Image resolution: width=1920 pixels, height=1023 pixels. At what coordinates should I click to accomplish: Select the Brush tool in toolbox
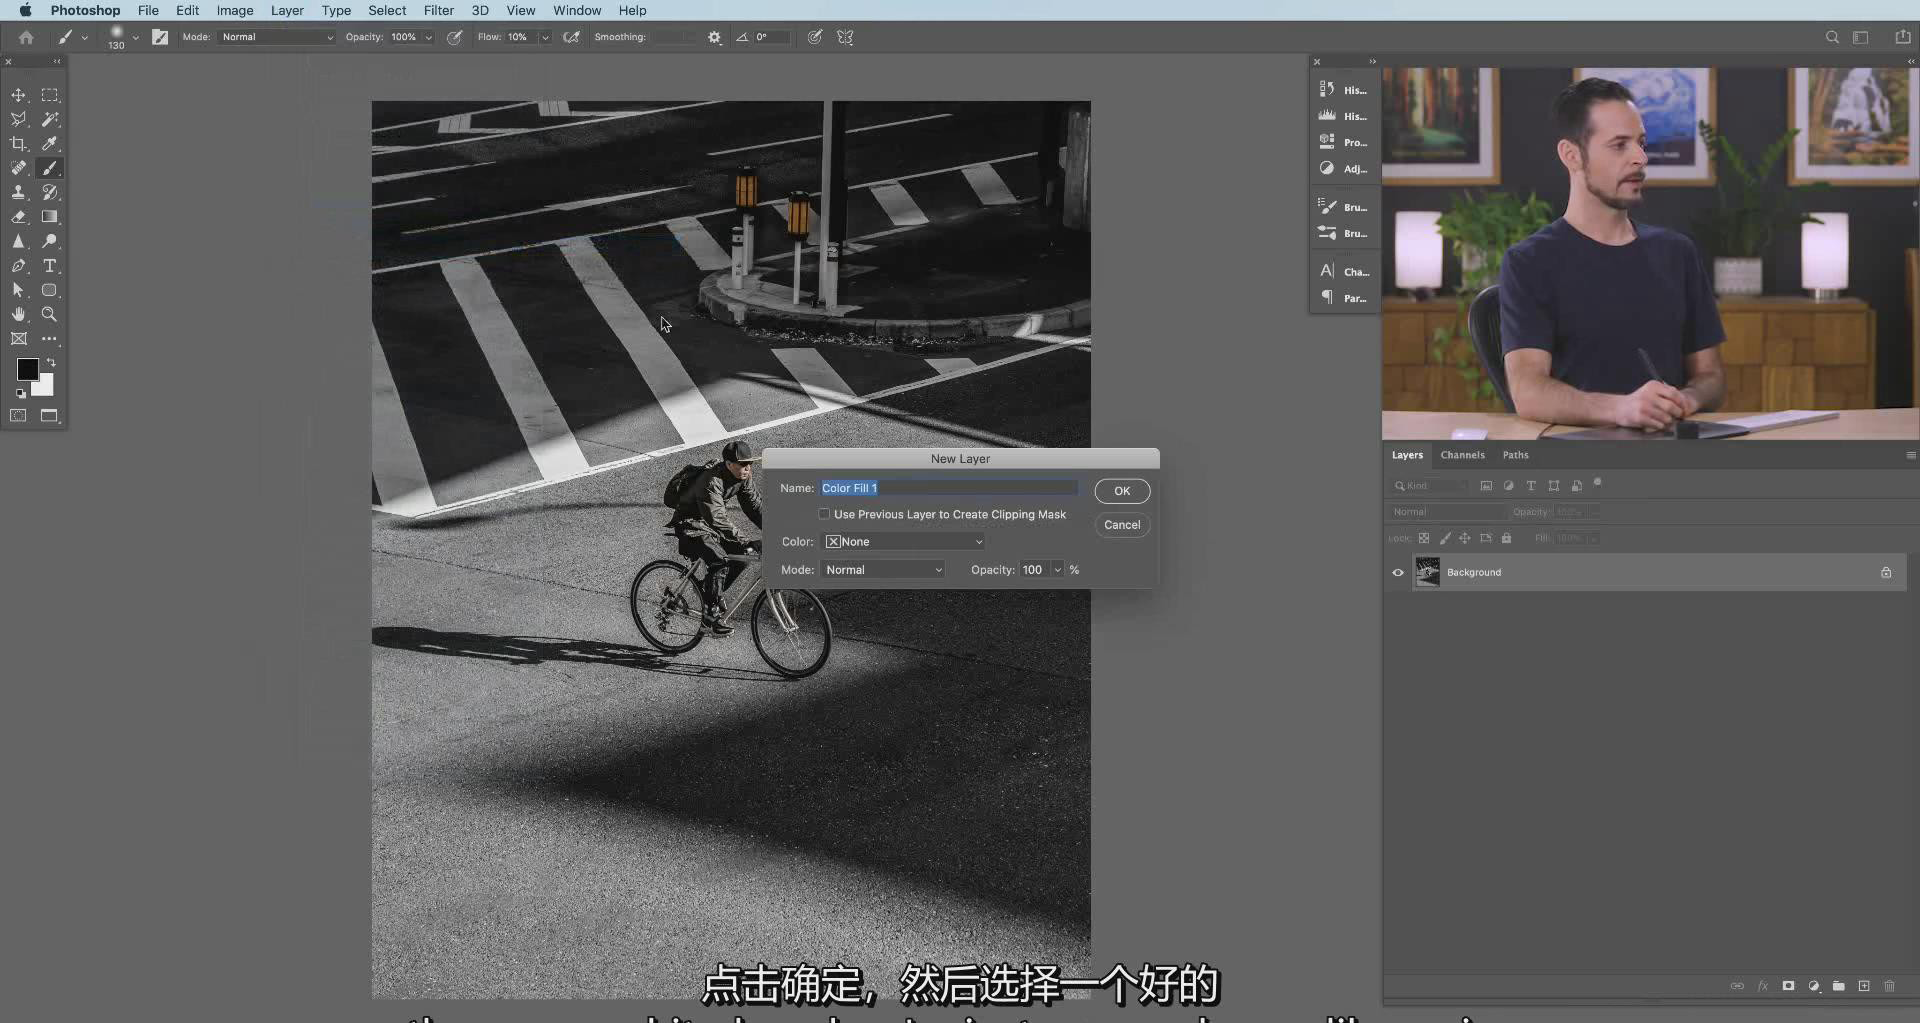pyautogui.click(x=49, y=168)
